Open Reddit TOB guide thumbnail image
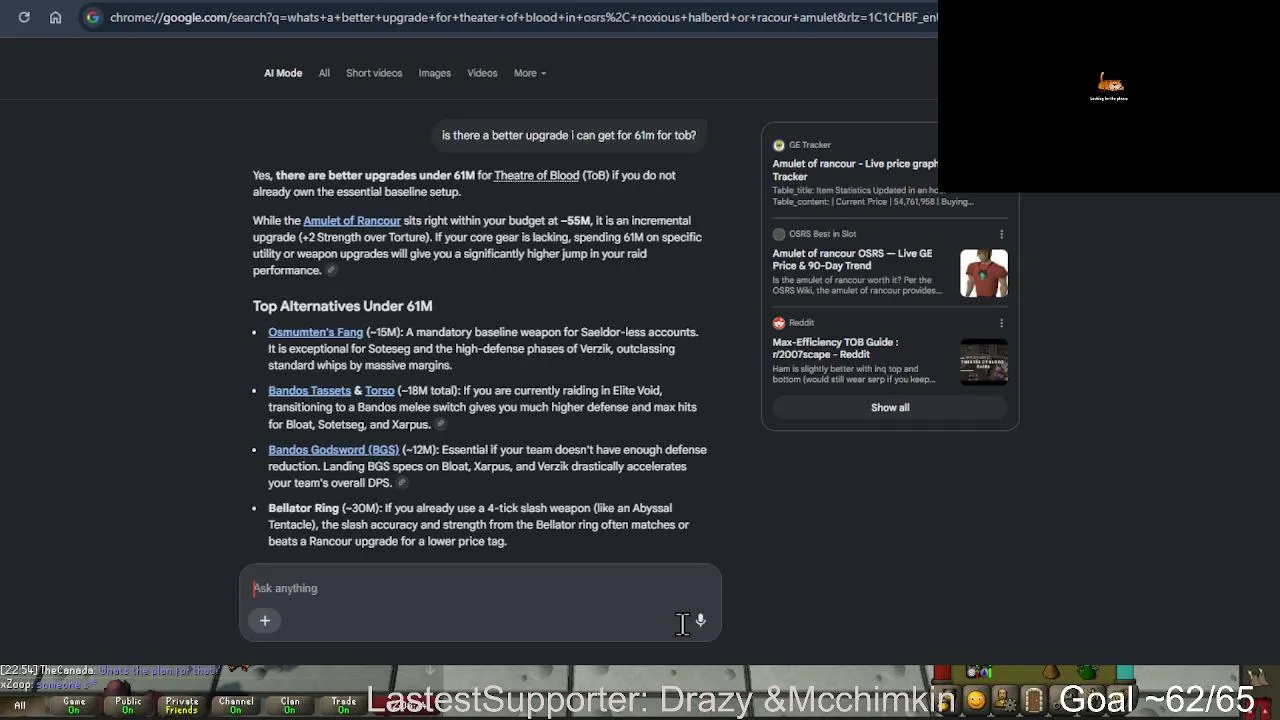The height and width of the screenshot is (720, 1280). pyautogui.click(x=984, y=362)
